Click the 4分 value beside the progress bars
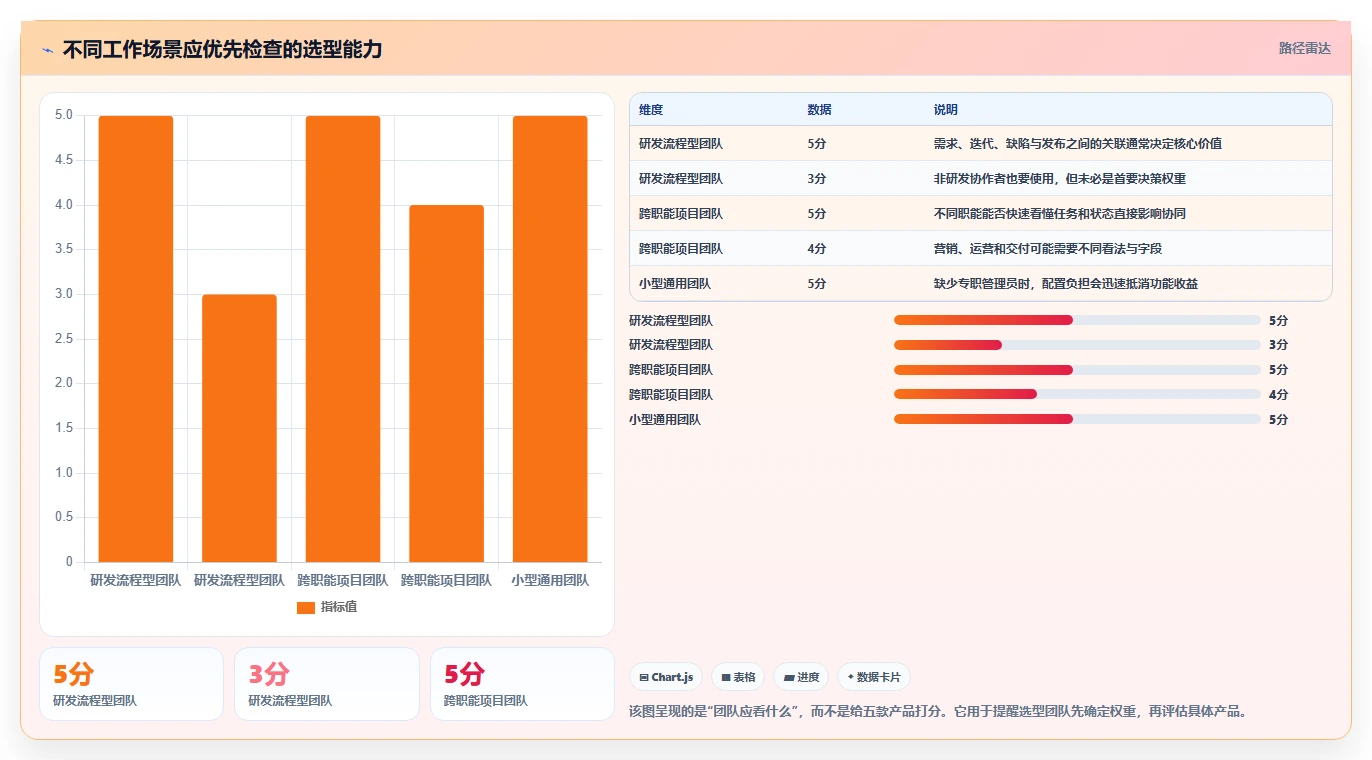This screenshot has height=760, width=1372. coord(1278,395)
